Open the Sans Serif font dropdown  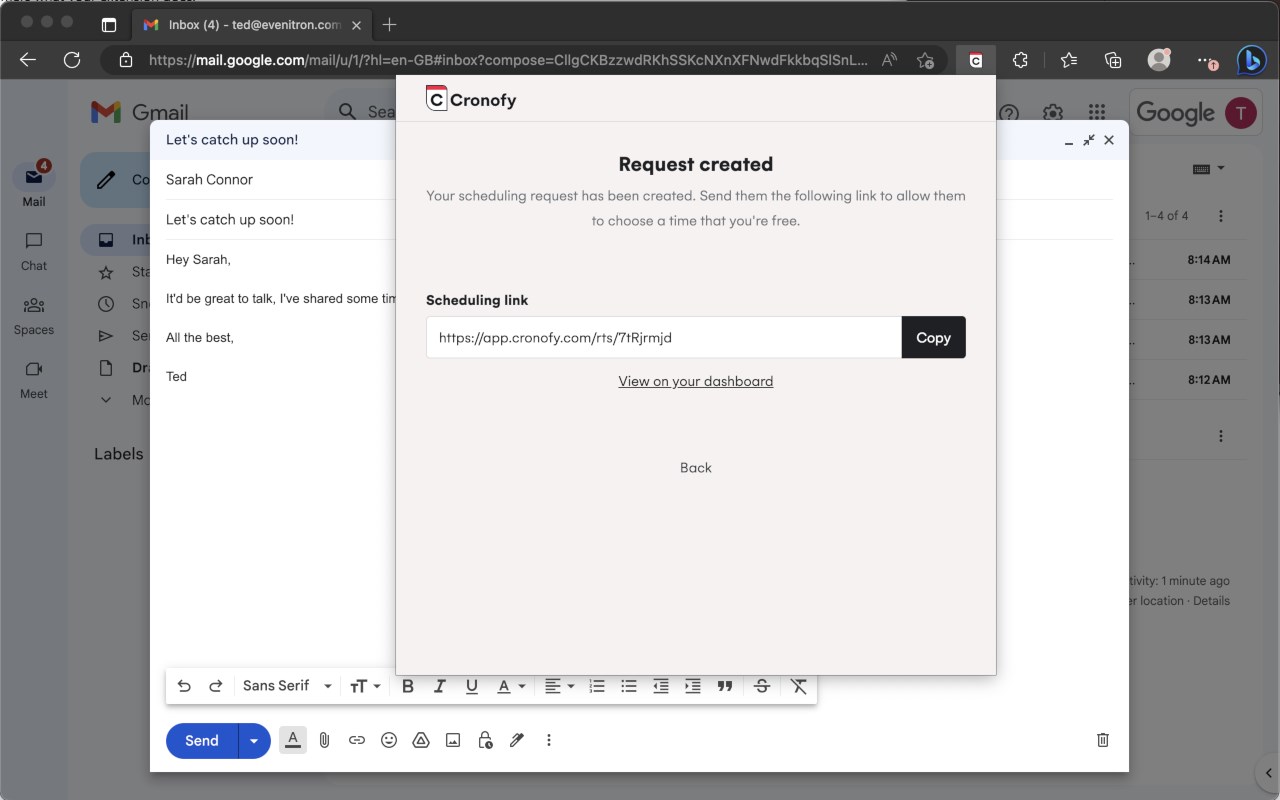coord(287,686)
